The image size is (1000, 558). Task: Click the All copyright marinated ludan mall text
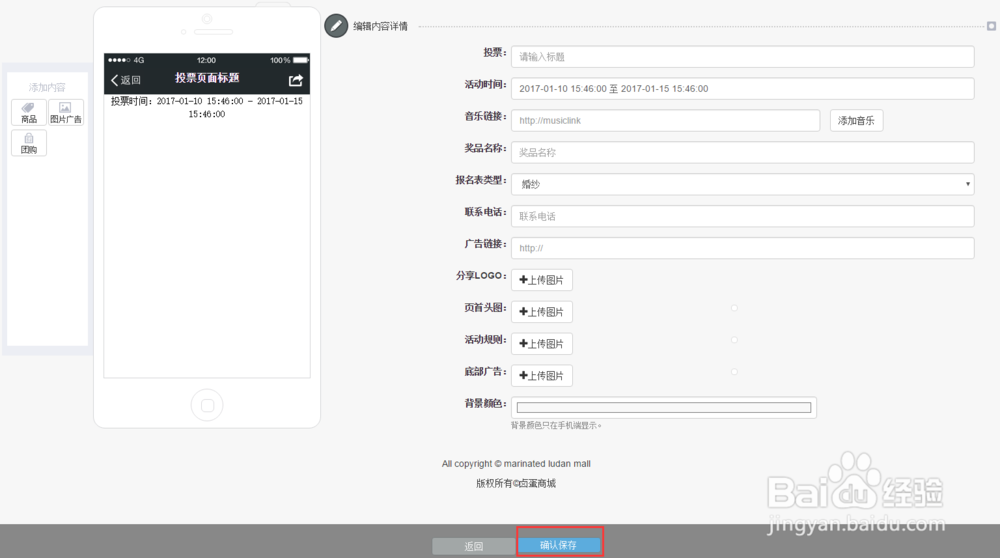coord(516,464)
